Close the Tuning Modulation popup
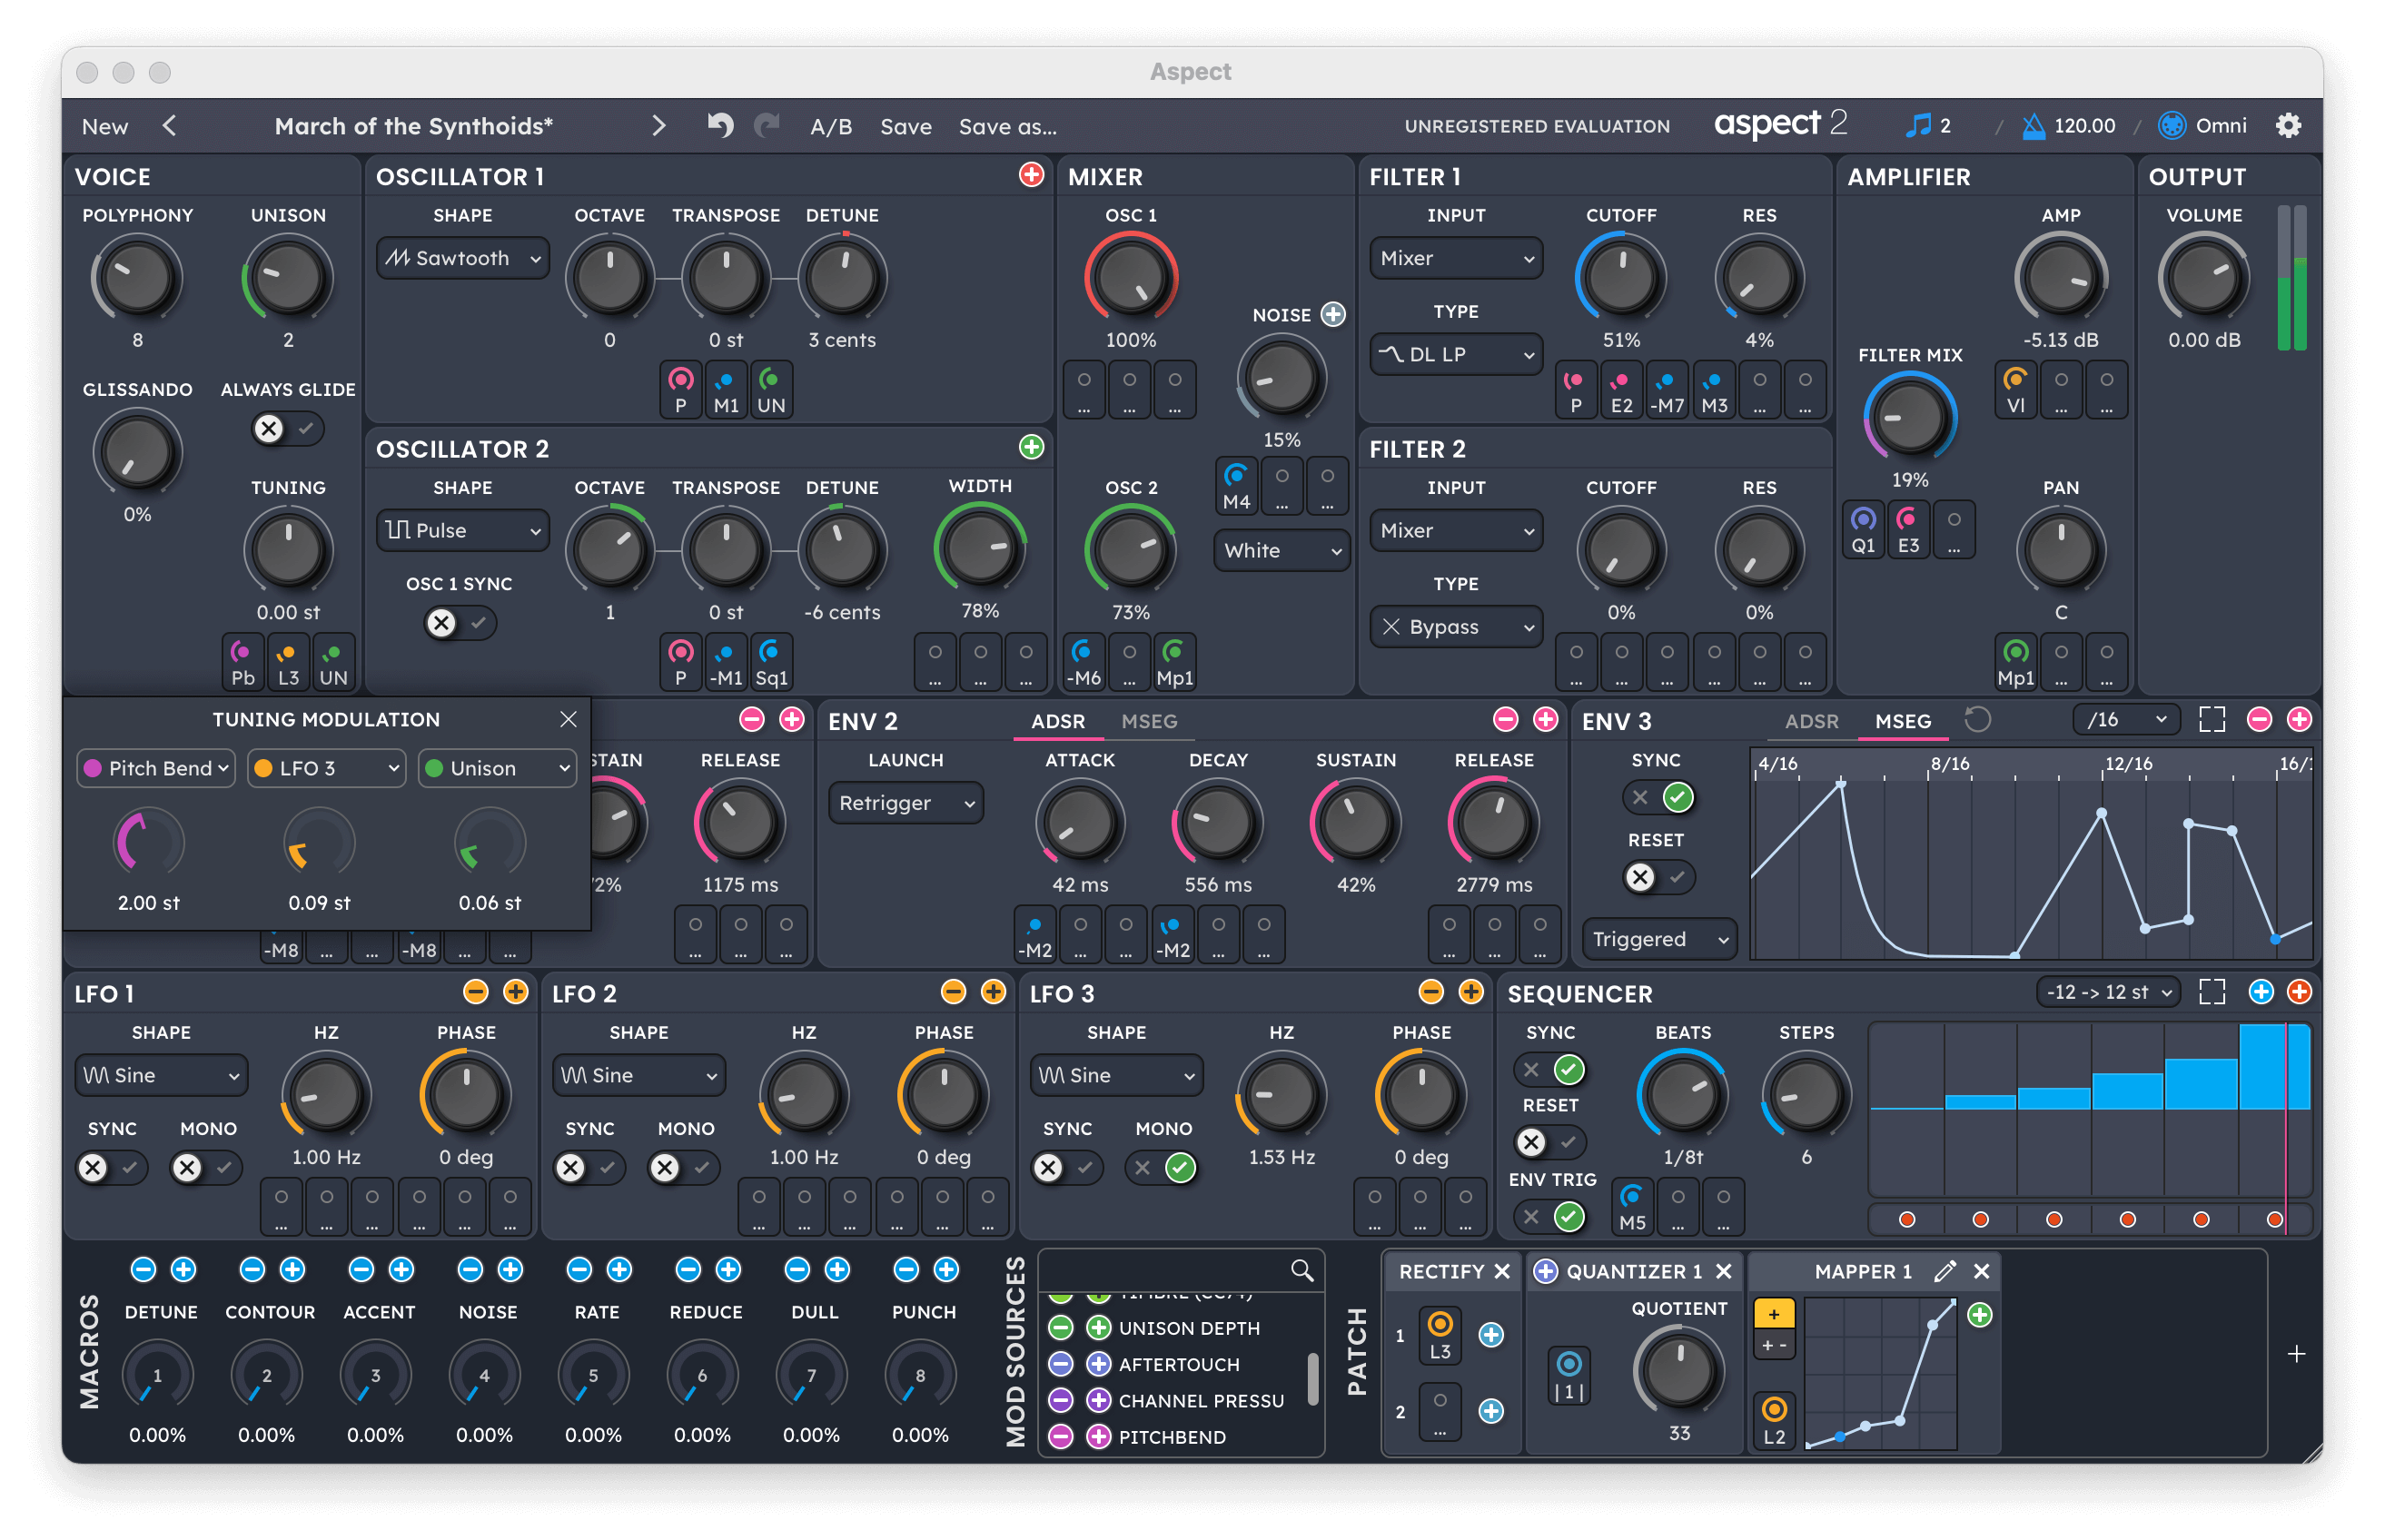The image size is (2385, 1540). click(568, 719)
